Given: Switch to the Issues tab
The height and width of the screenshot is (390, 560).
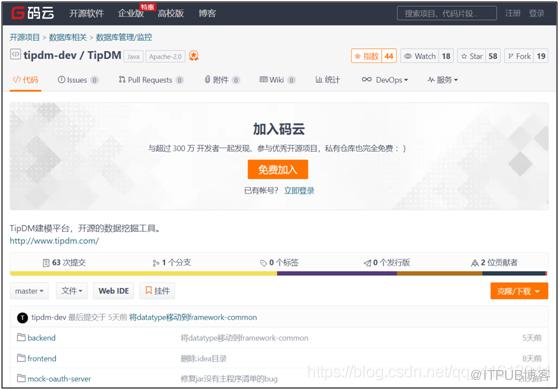Looking at the screenshot, I should click(x=78, y=80).
